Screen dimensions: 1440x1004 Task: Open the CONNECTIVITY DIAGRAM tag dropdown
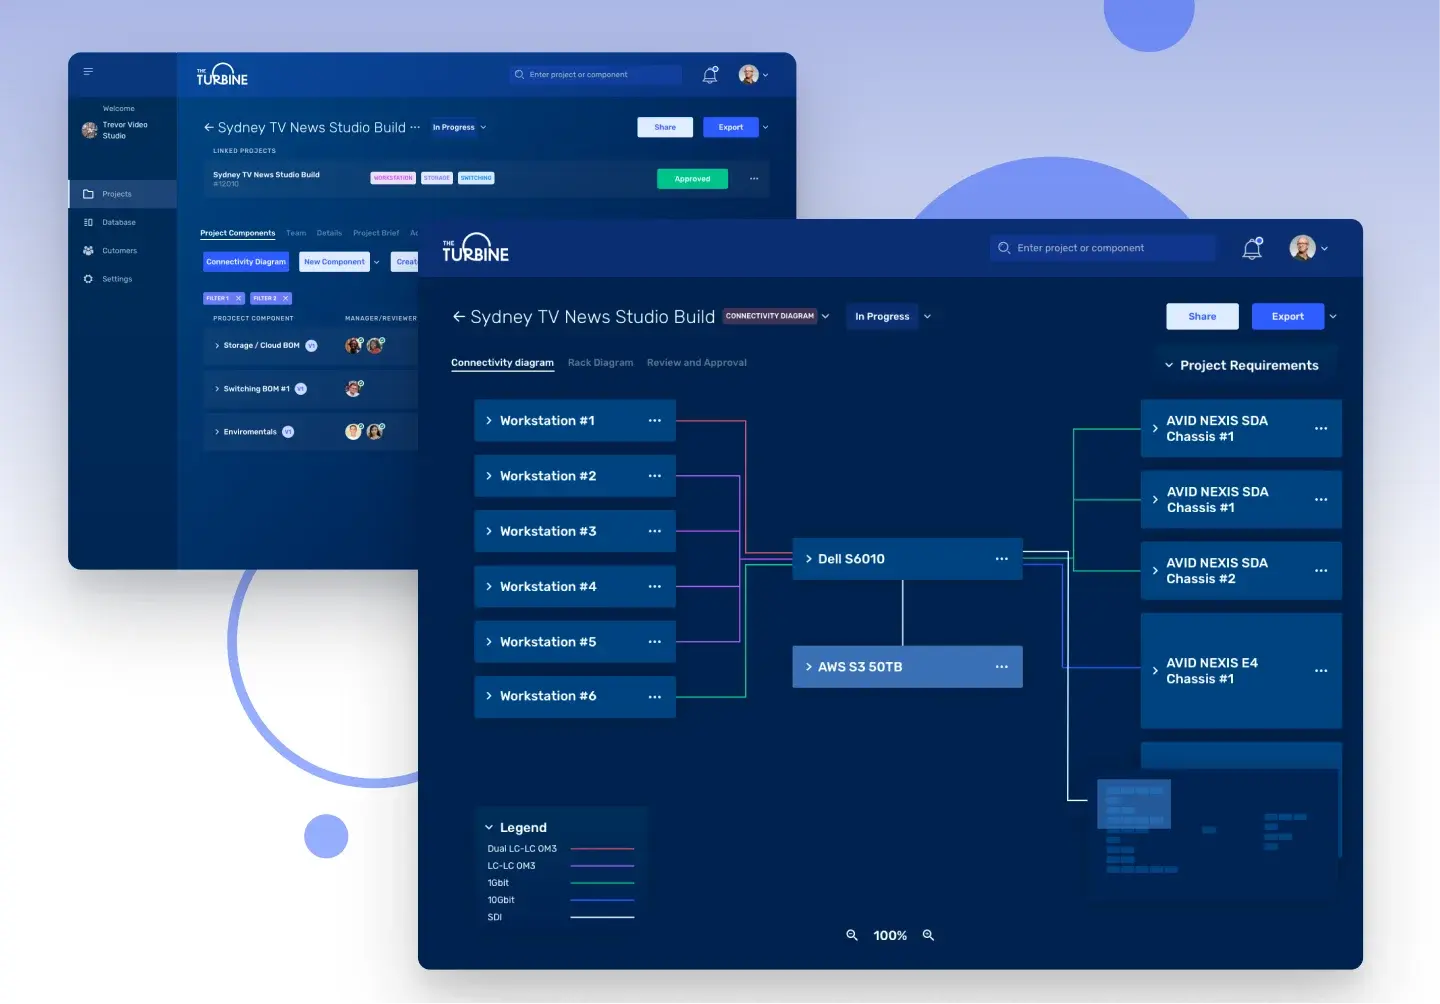click(x=826, y=316)
